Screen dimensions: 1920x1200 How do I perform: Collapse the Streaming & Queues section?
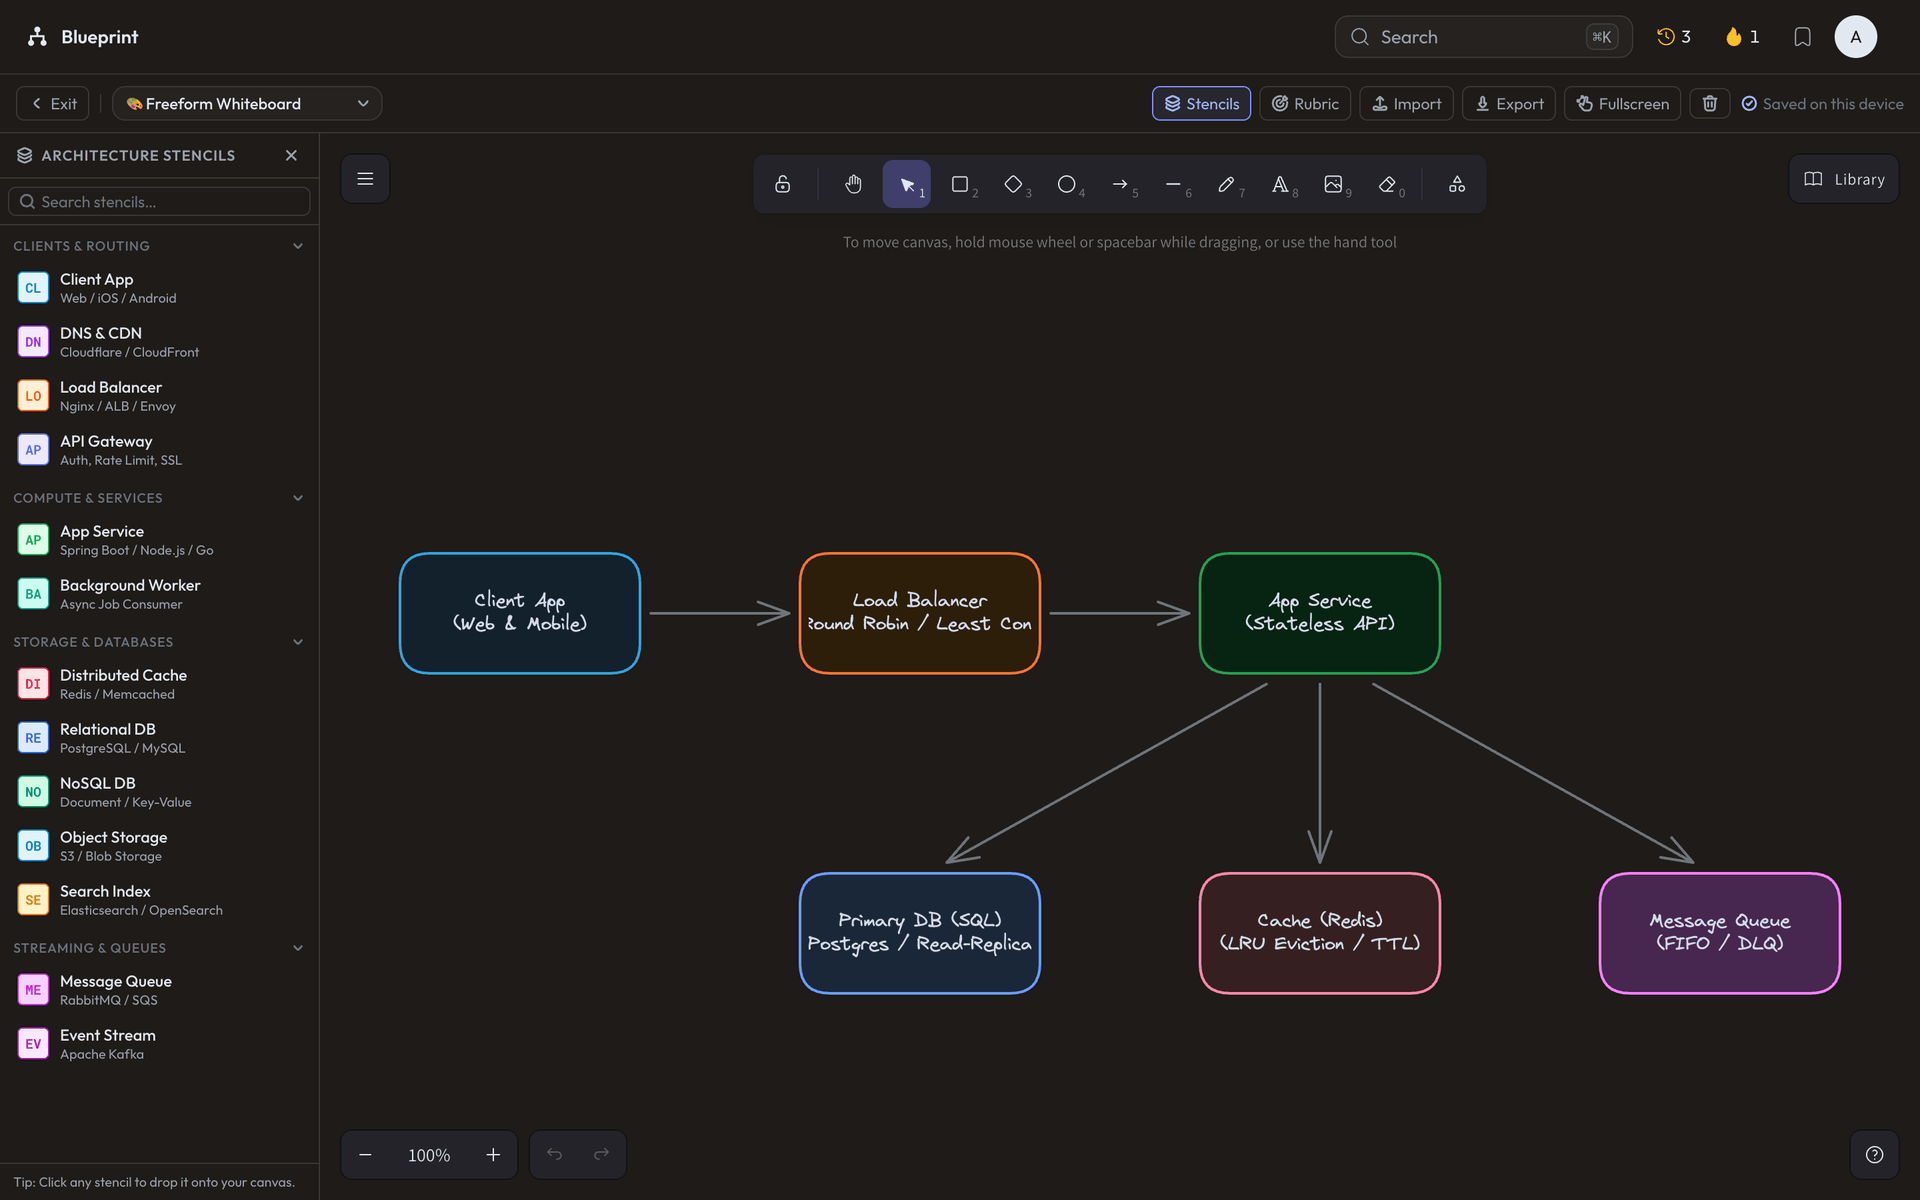tap(159, 948)
